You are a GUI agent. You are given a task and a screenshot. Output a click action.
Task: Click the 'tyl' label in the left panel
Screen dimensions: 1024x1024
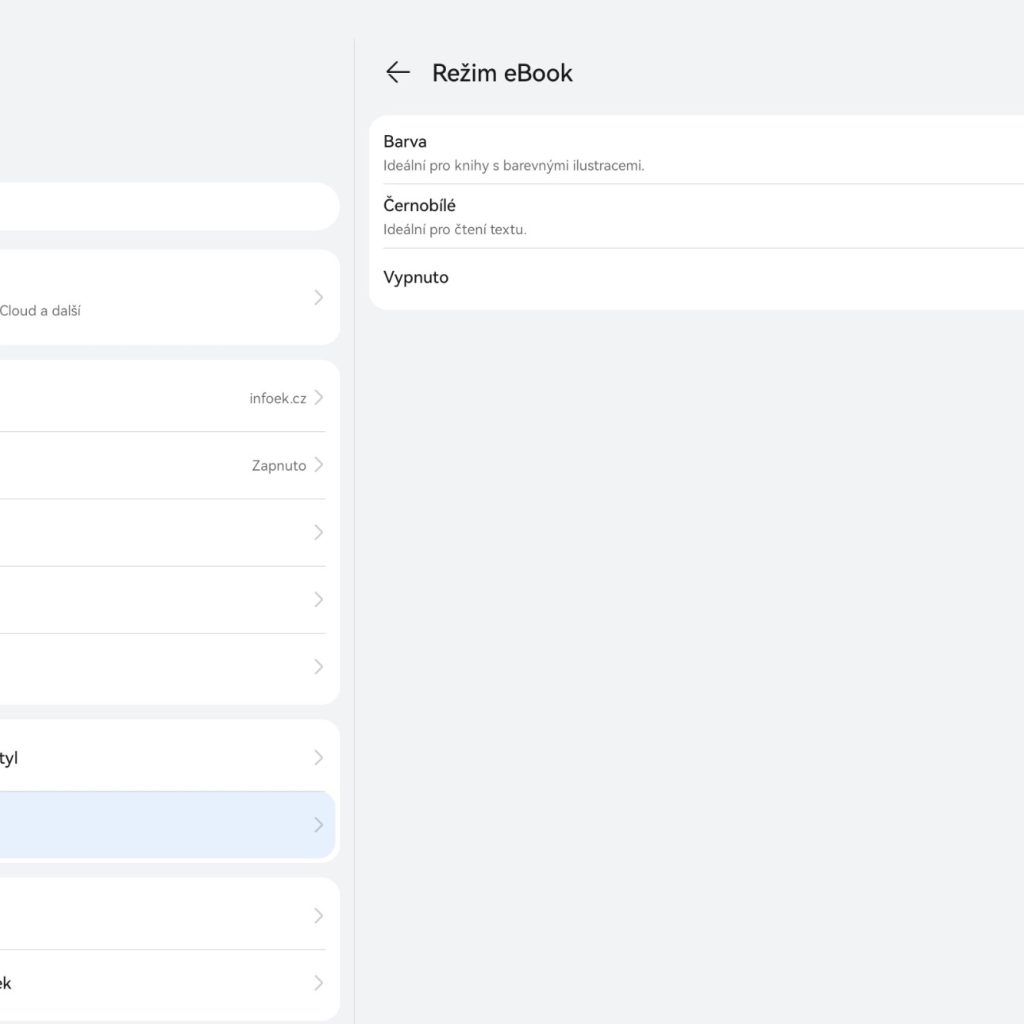pos(8,758)
